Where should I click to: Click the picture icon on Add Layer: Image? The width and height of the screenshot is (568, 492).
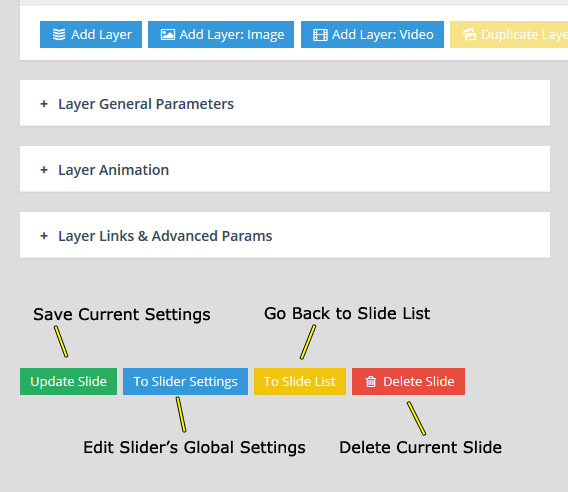[x=168, y=34]
